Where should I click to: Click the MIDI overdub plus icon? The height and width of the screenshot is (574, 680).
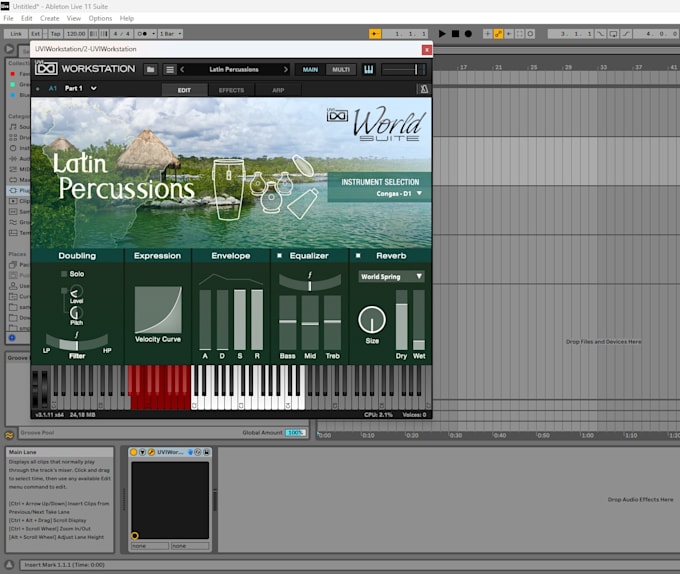coord(487,33)
